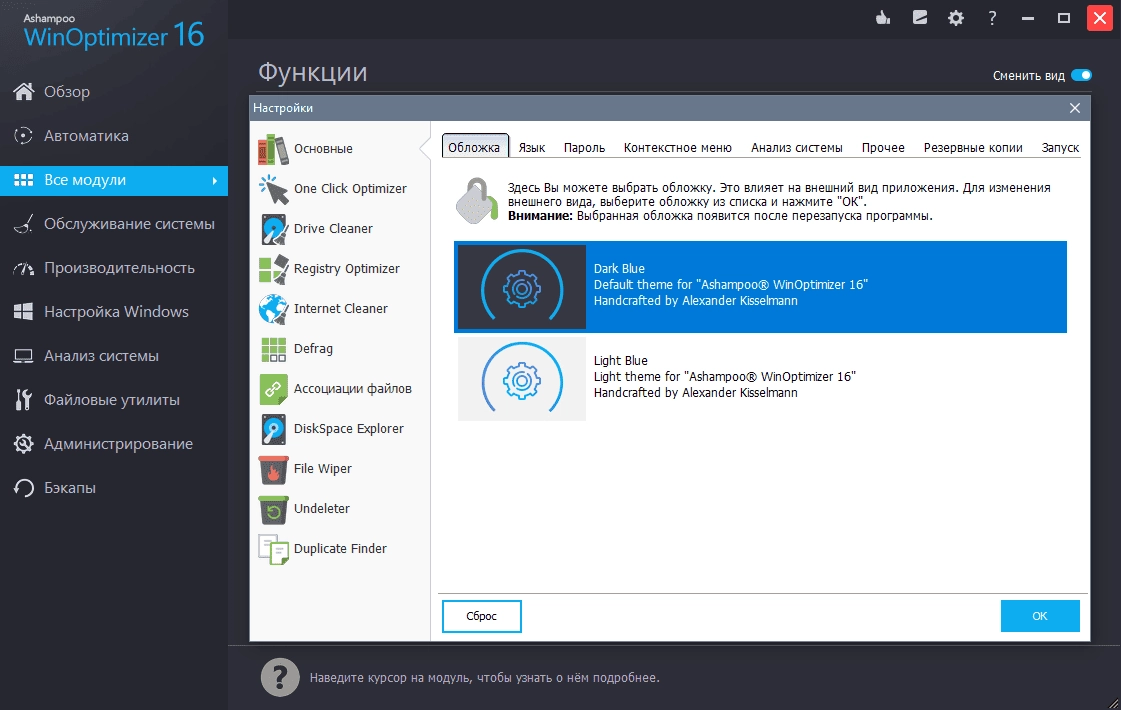This screenshot has width=1121, height=710.
Task: Click the Dark Blue theme description text
Action: point(731,285)
